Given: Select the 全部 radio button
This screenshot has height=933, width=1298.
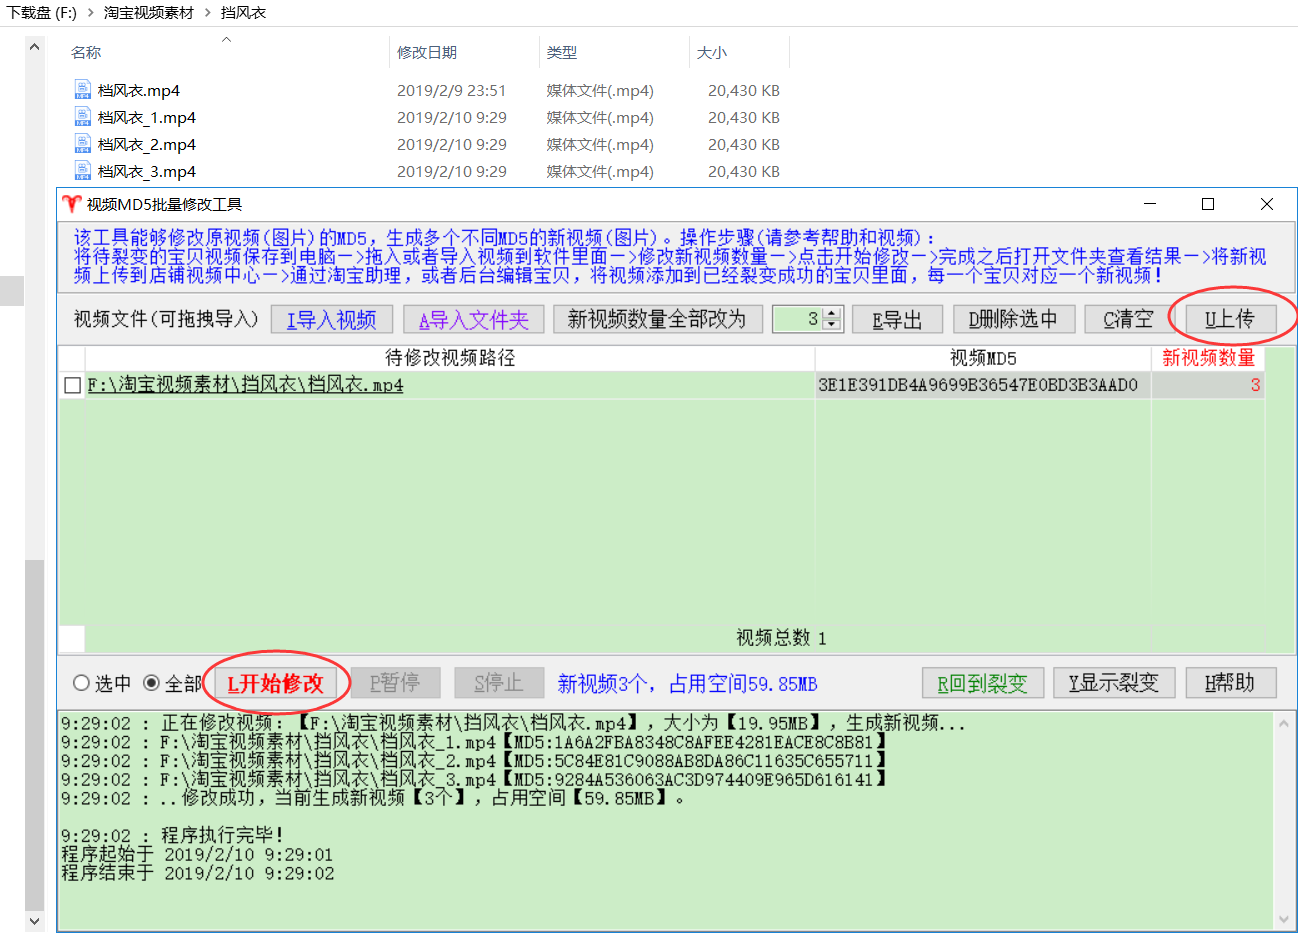Looking at the screenshot, I should tap(152, 683).
